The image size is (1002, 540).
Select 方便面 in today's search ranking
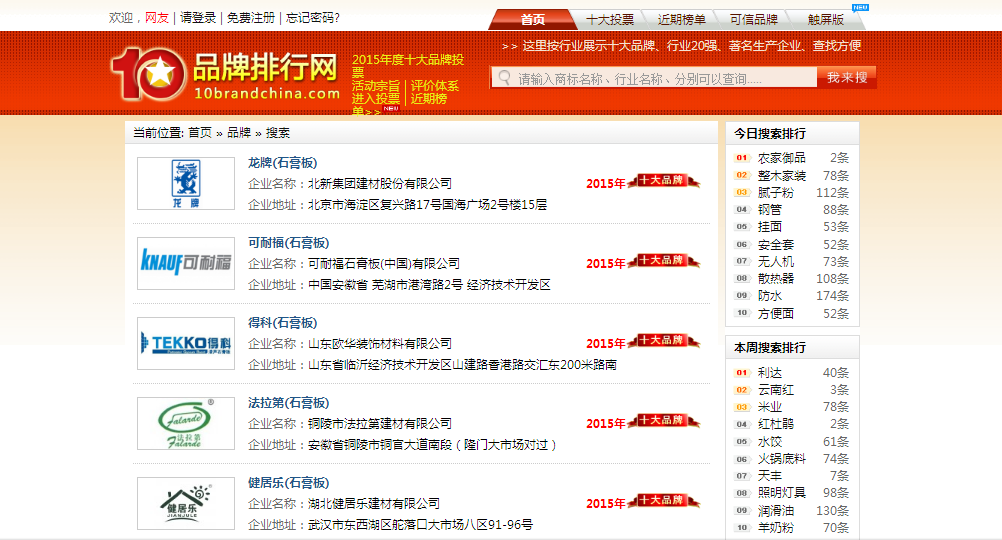776,314
